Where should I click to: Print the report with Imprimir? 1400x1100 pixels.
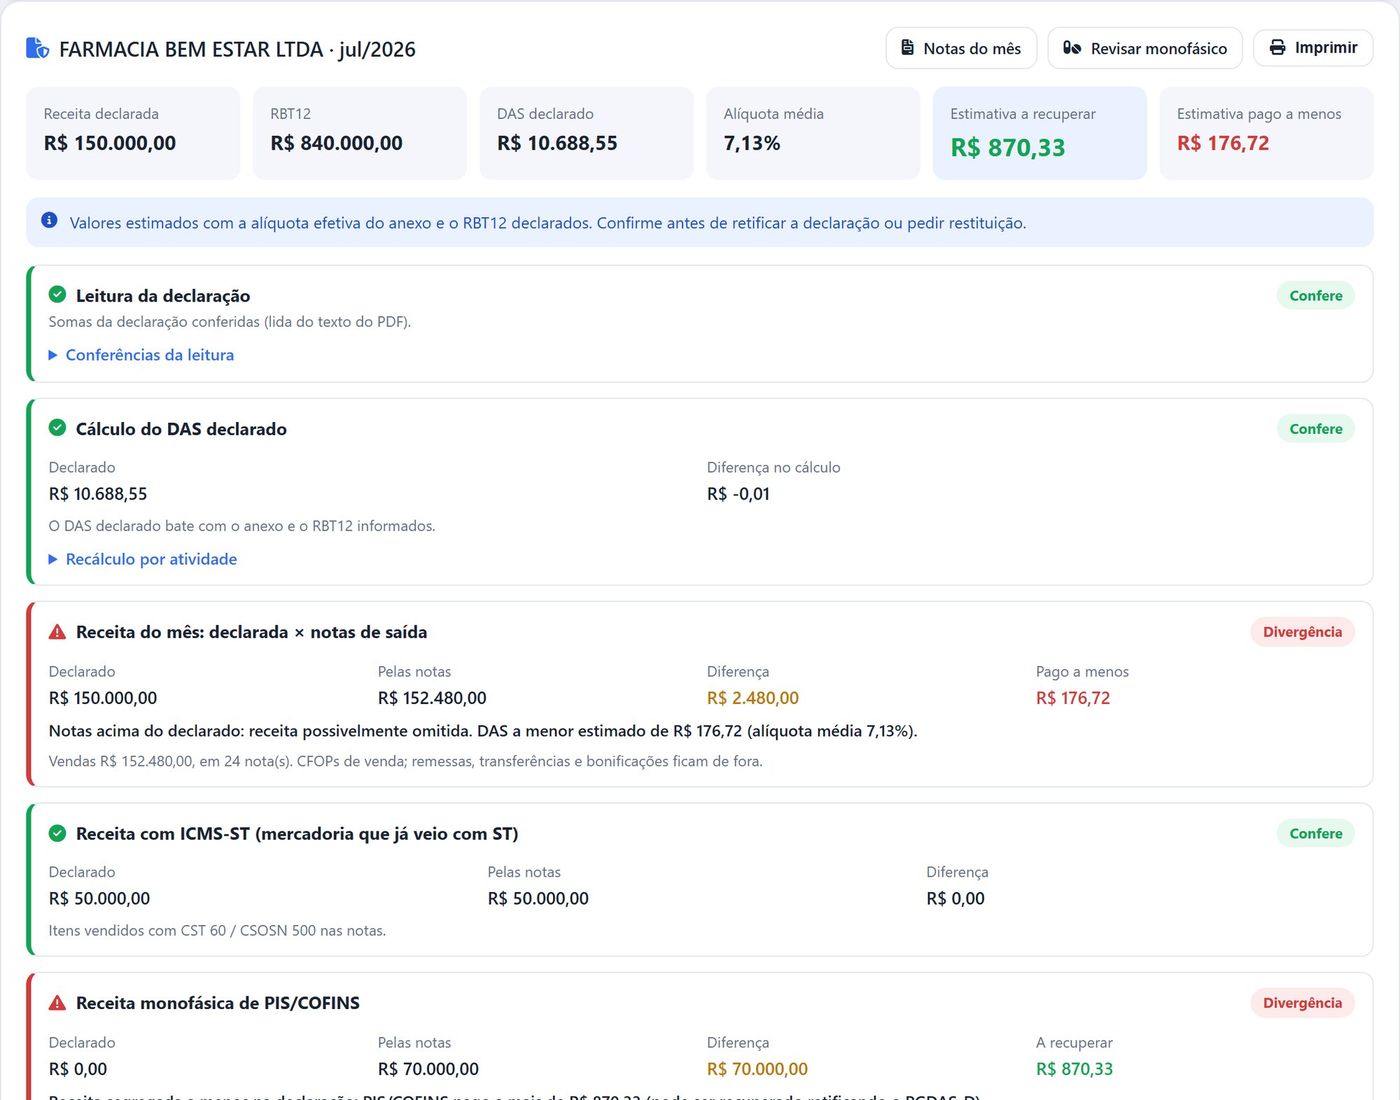[x=1313, y=47]
